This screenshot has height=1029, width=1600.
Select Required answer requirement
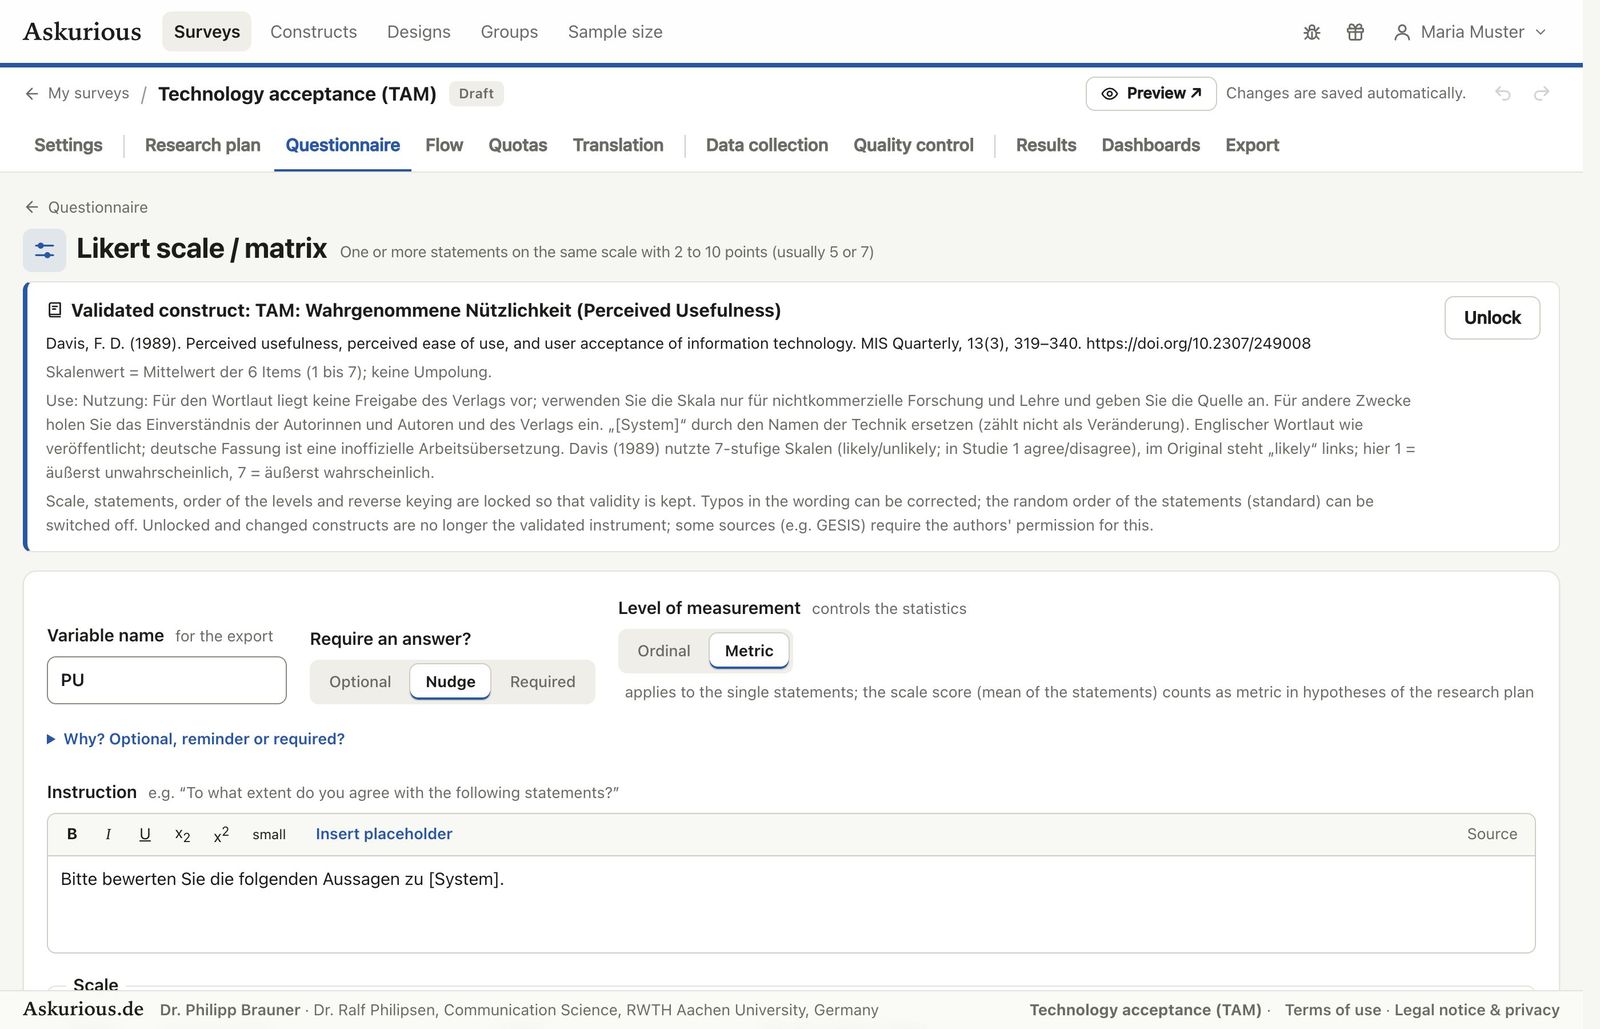pos(542,682)
